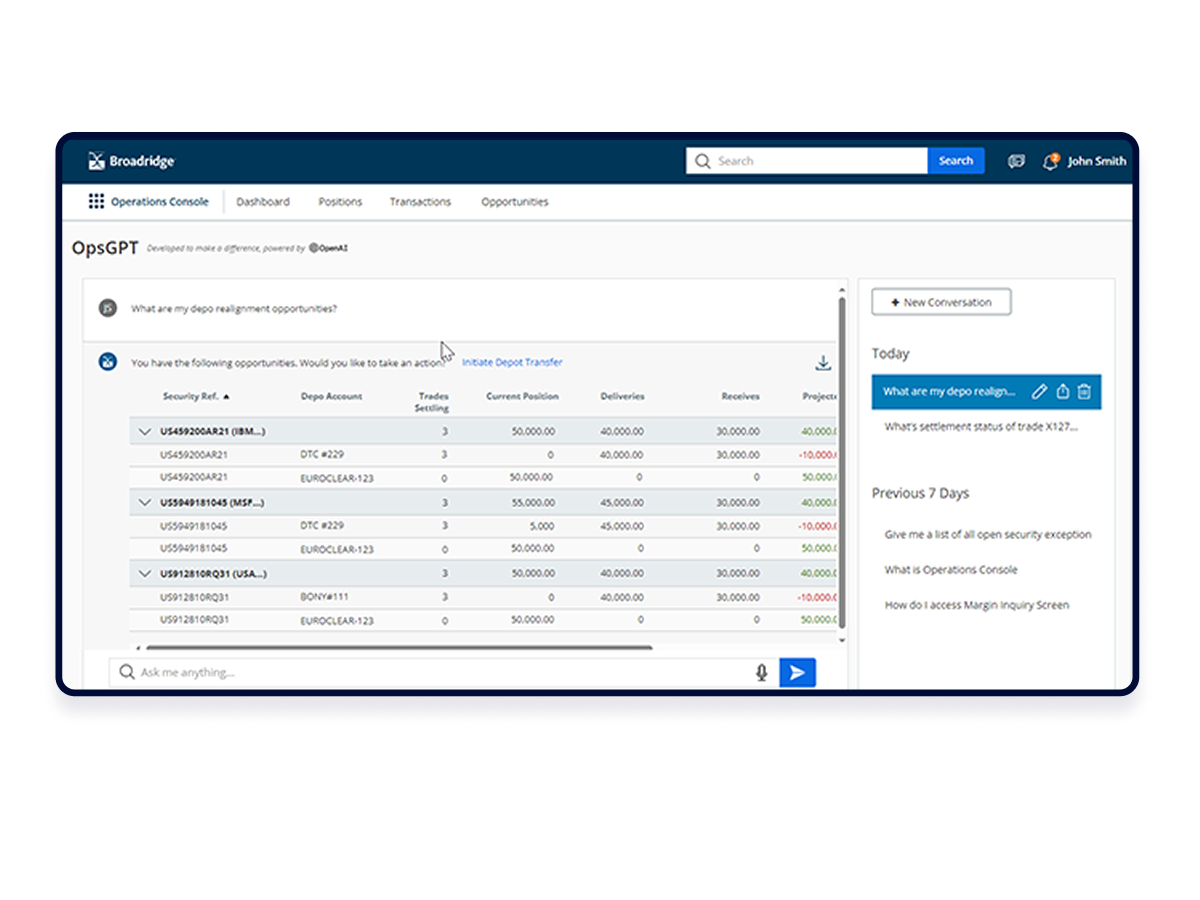Open the notifications bell icon
The image size is (1200, 900).
point(1050,161)
